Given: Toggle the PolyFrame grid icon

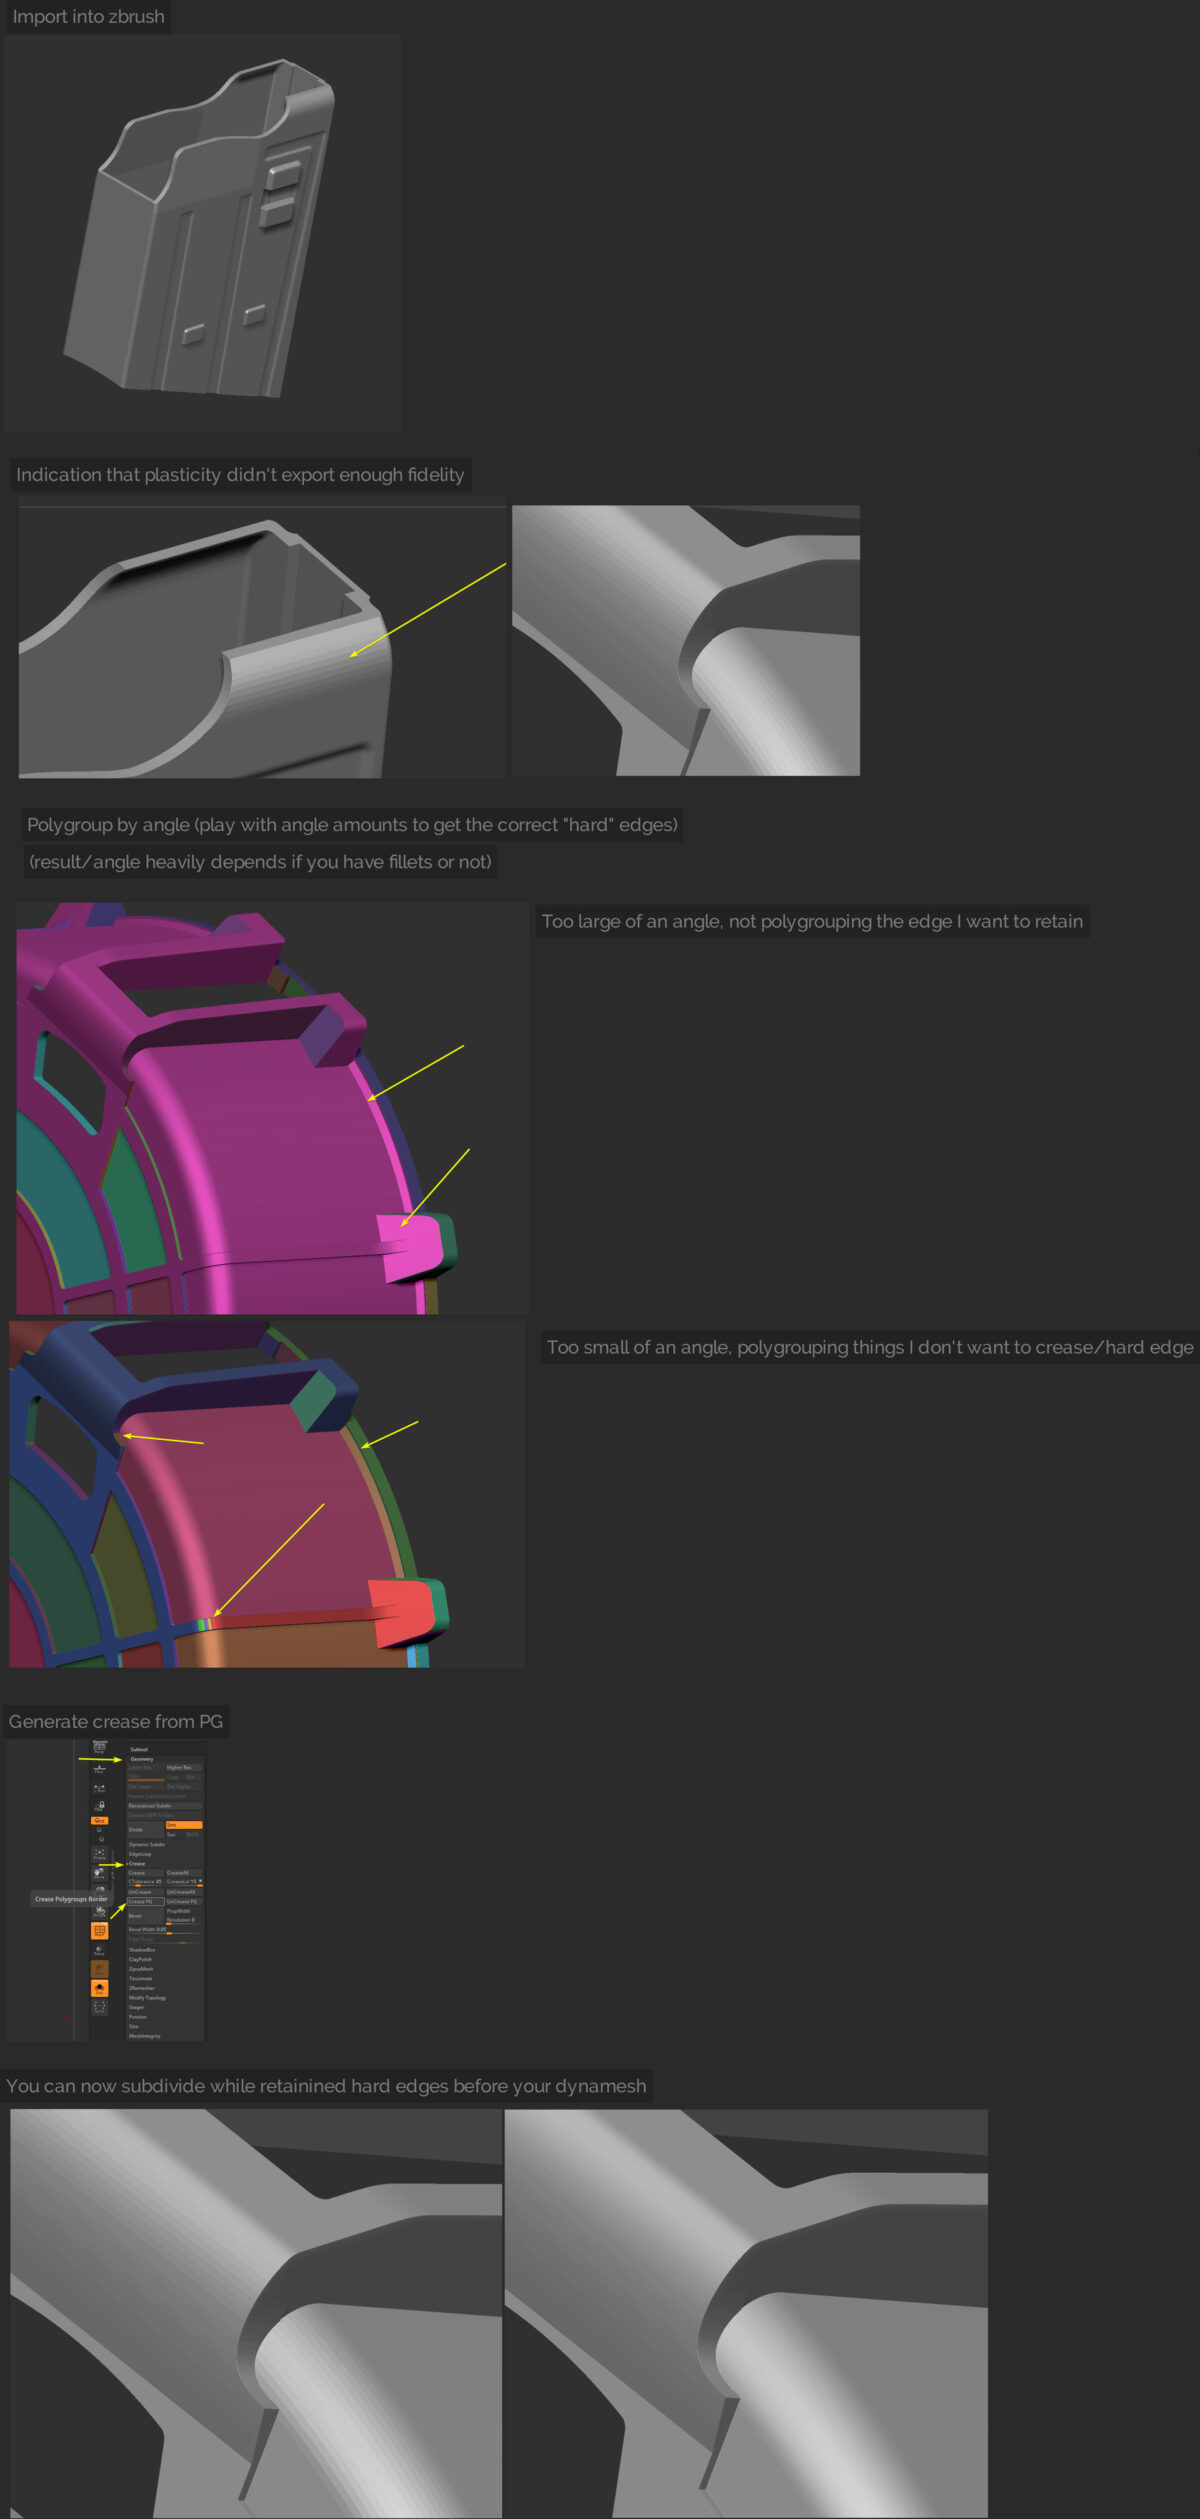Looking at the screenshot, I should (x=99, y=1931).
